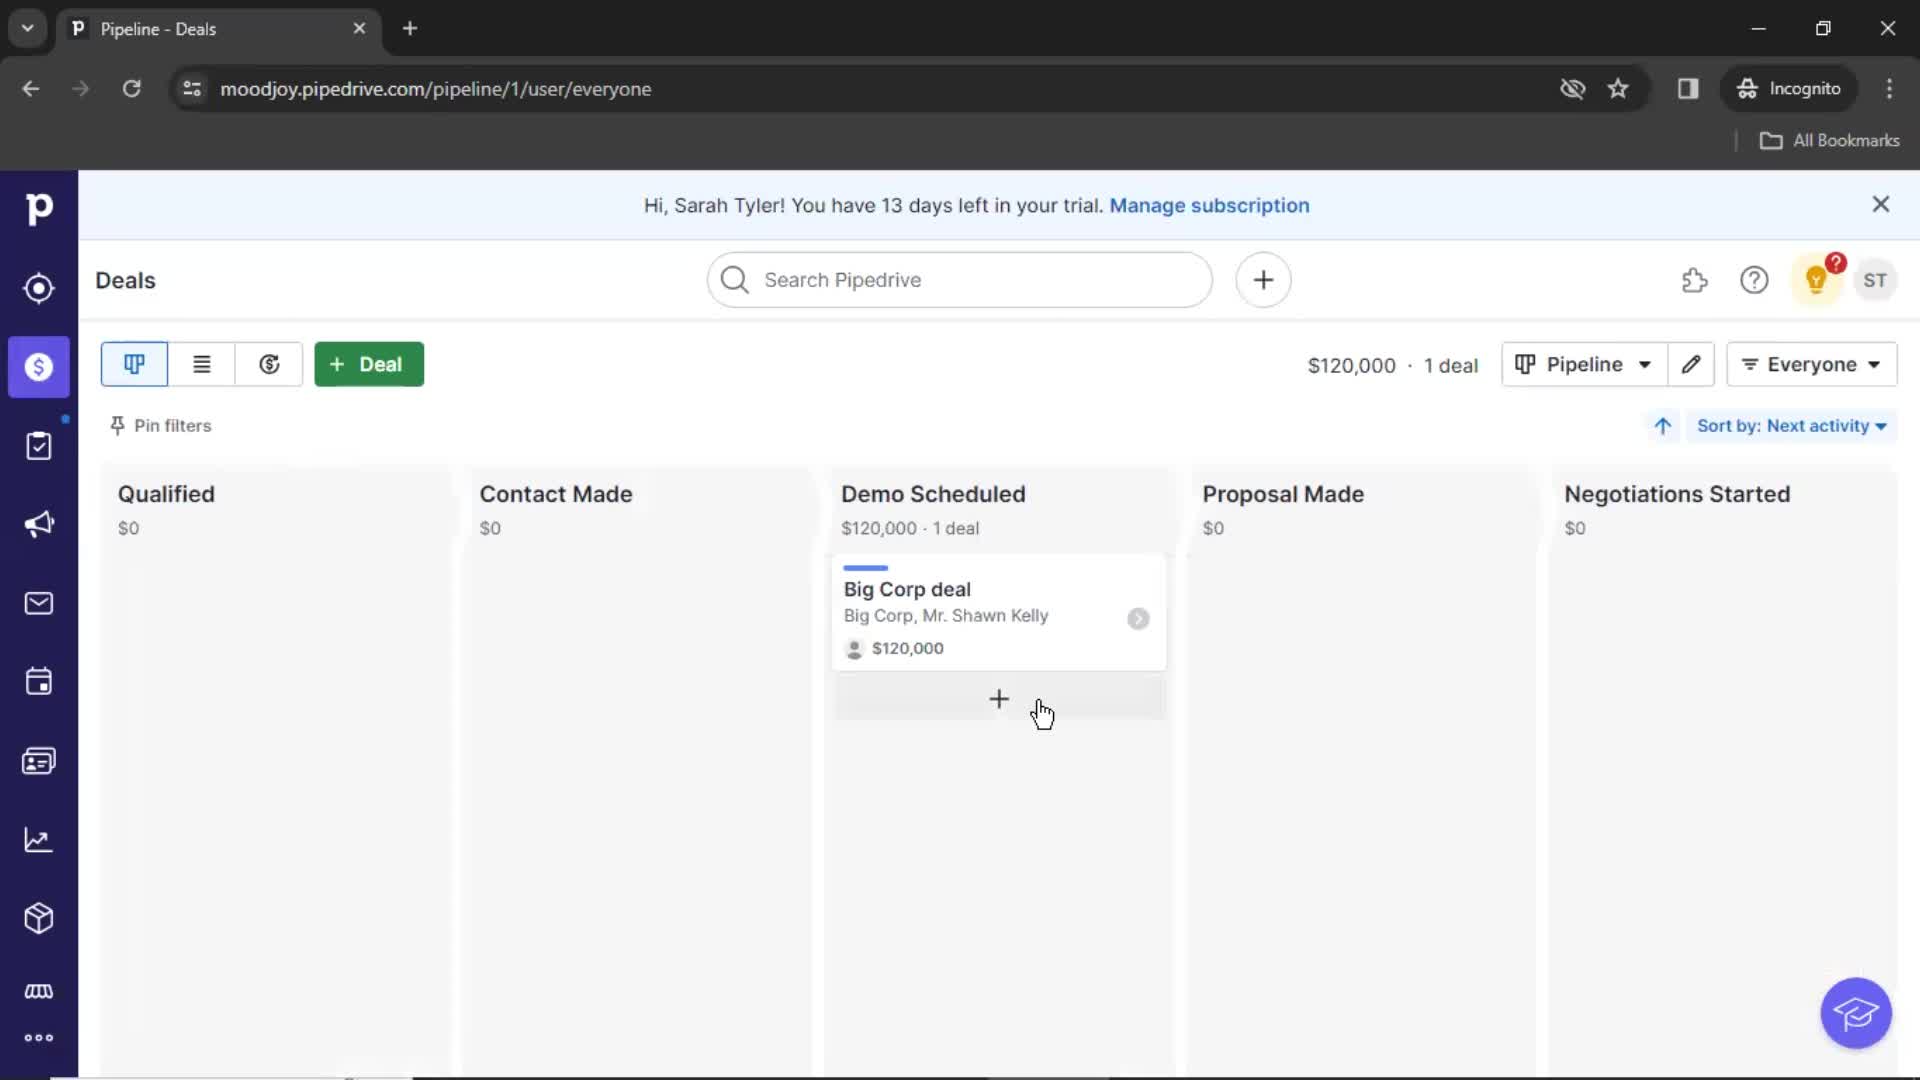Open Chrome menu three dots
The height and width of the screenshot is (1080, 1920).
[x=1889, y=89]
